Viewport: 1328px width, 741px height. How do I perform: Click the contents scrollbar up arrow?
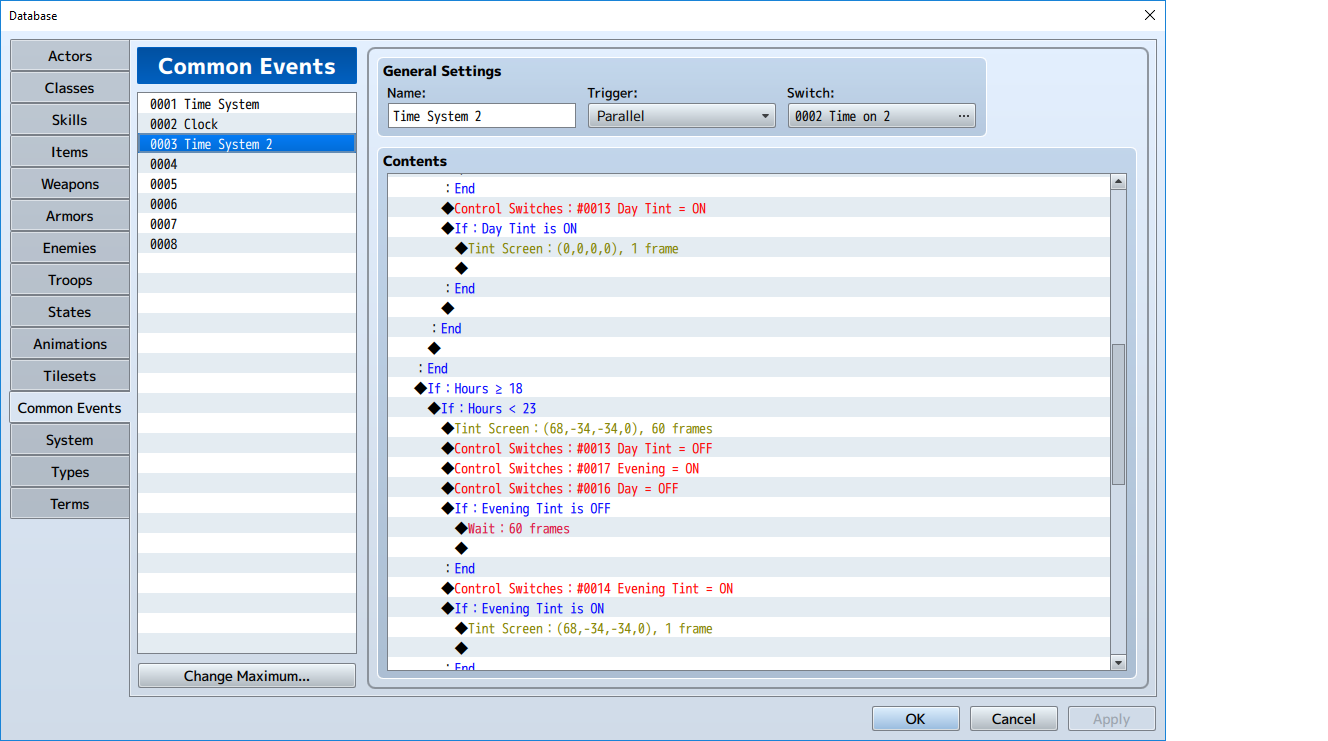1119,182
